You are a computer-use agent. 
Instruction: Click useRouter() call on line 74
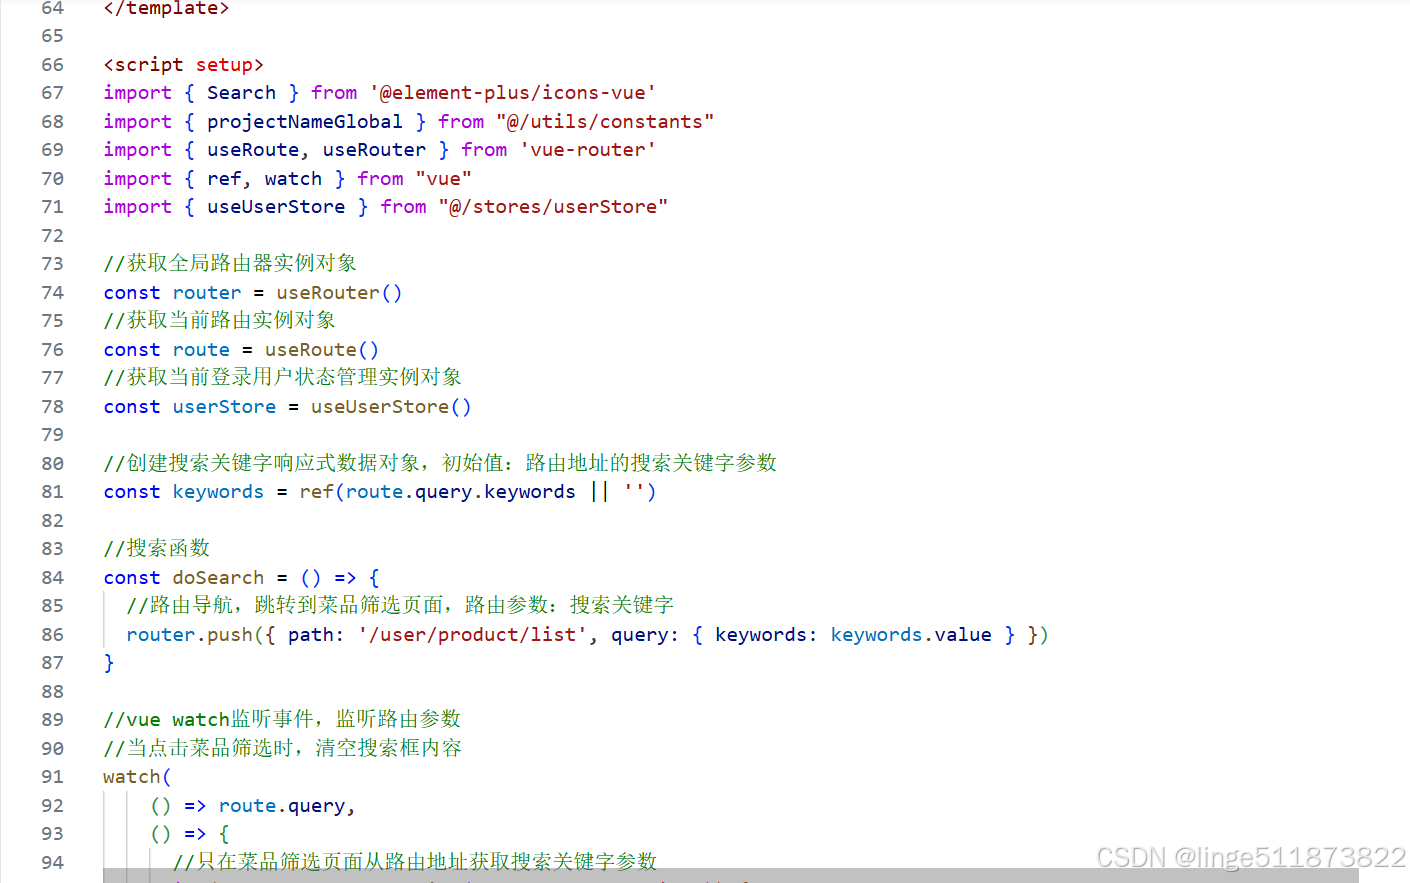339,293
